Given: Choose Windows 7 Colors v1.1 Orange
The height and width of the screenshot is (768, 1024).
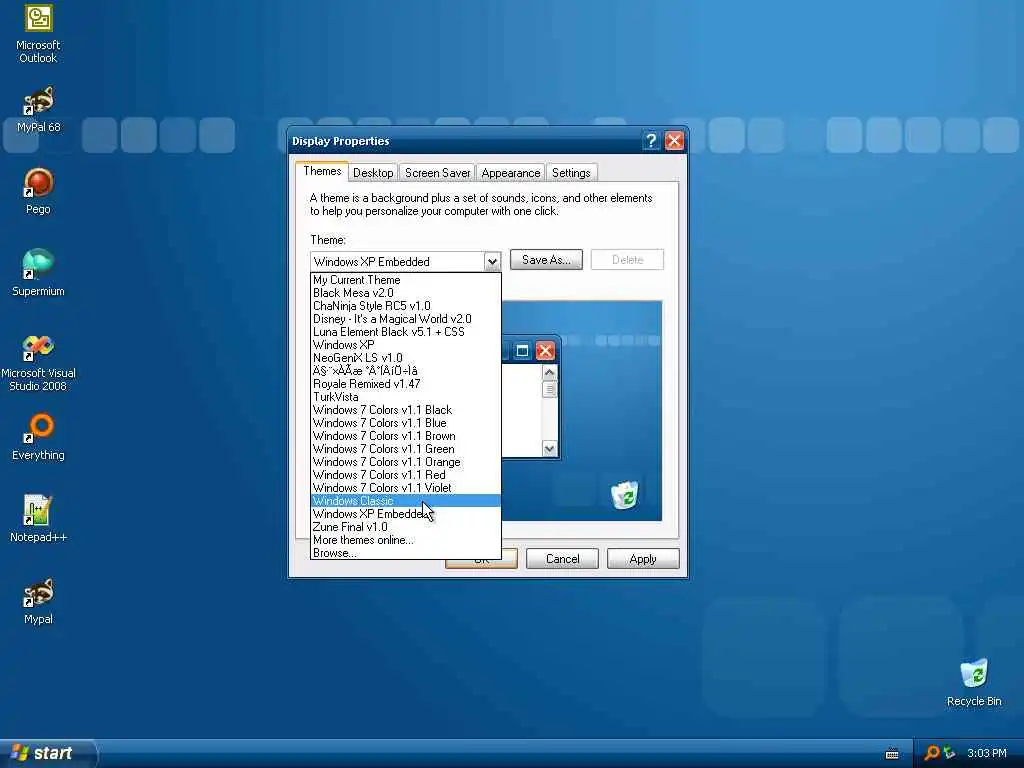Looking at the screenshot, I should (406, 462).
